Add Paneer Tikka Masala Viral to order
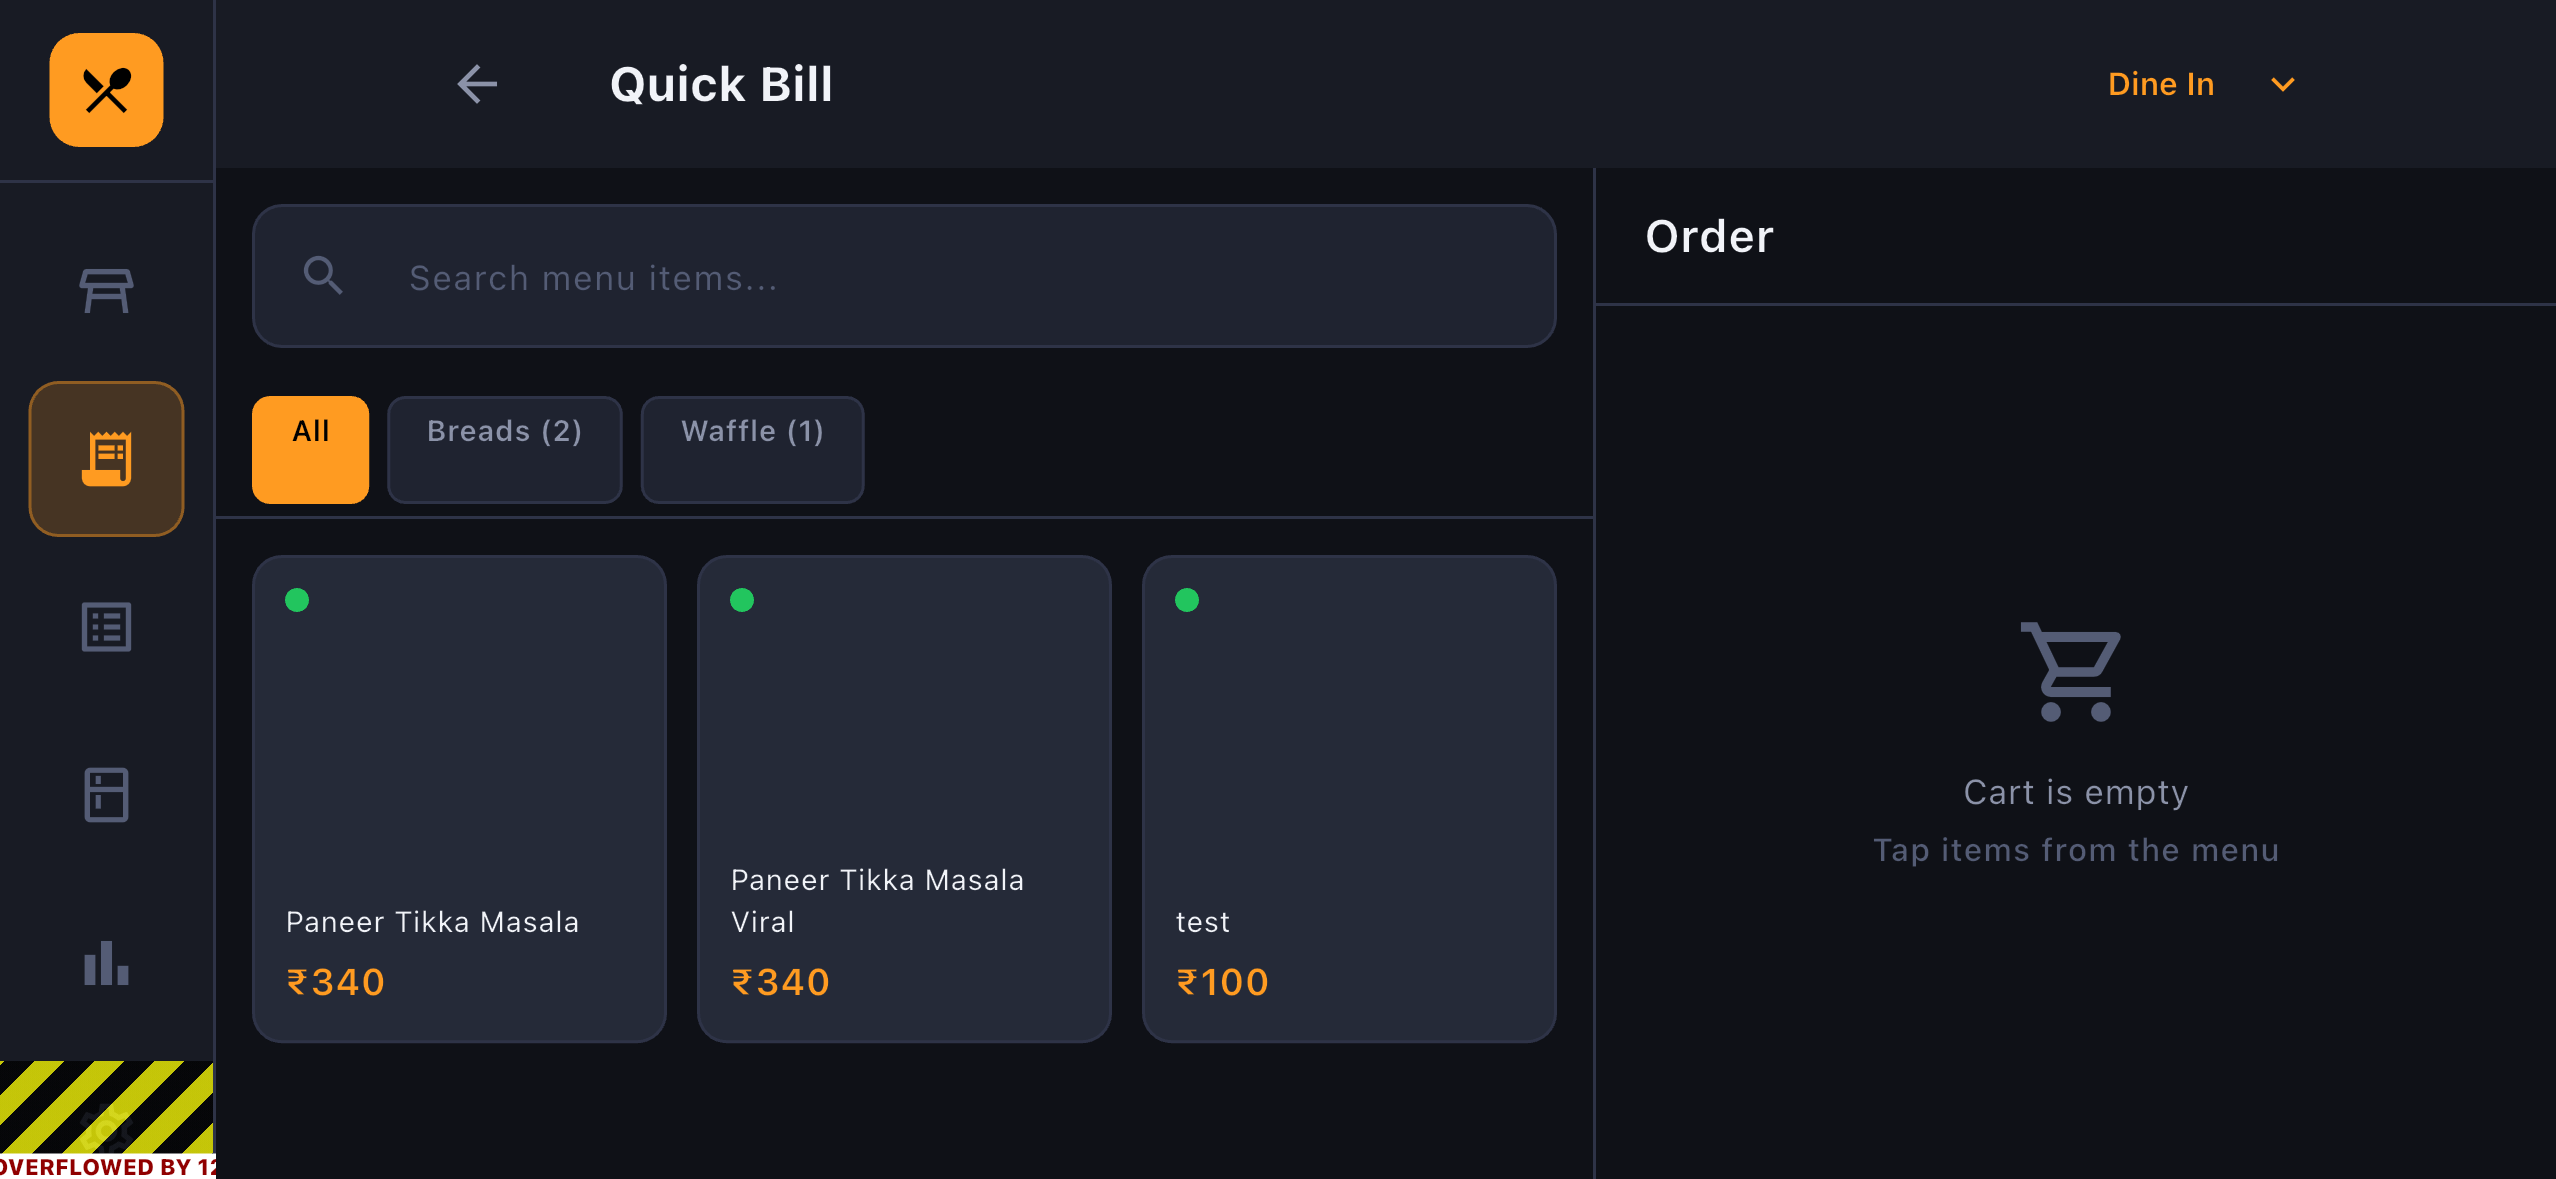Viewport: 2556px width, 1179px height. [x=903, y=798]
